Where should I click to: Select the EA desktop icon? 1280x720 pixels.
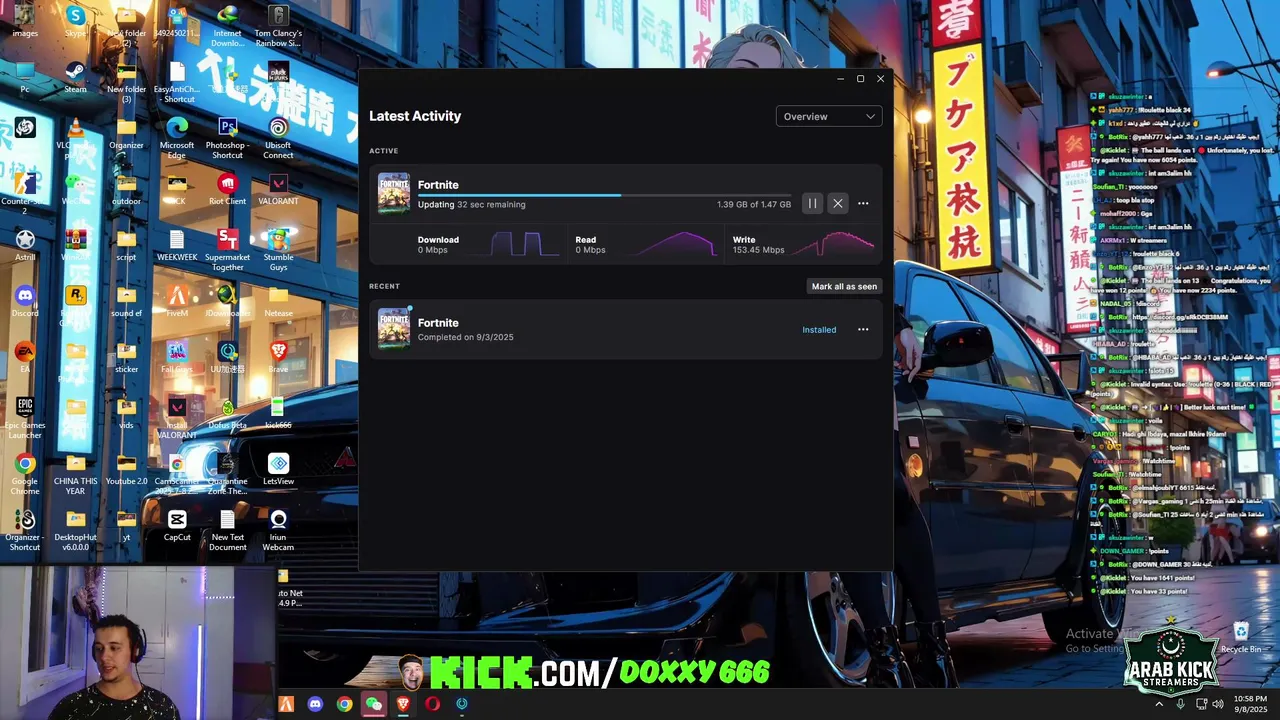click(x=25, y=357)
